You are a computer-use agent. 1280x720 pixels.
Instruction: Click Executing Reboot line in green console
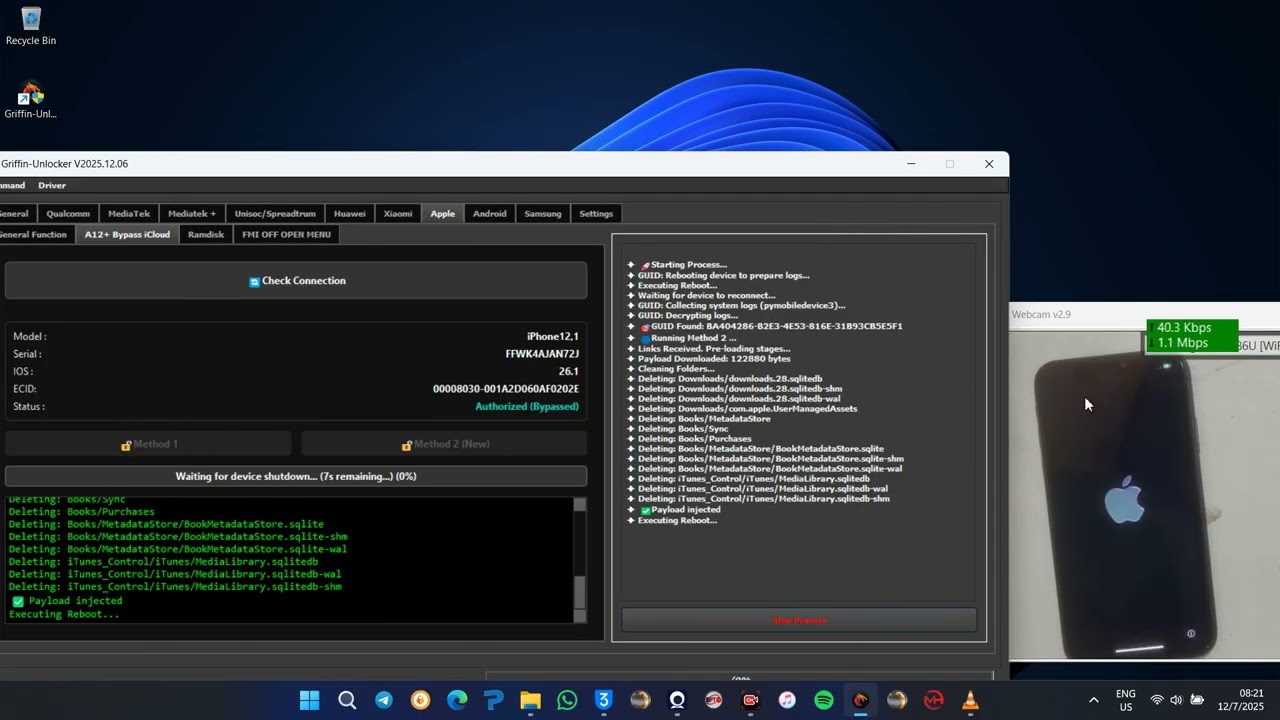coord(64,614)
